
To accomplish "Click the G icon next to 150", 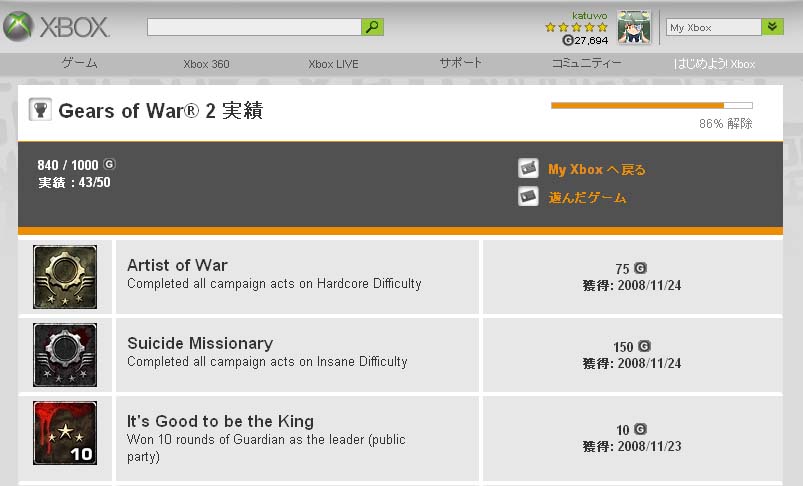I will tap(644, 346).
